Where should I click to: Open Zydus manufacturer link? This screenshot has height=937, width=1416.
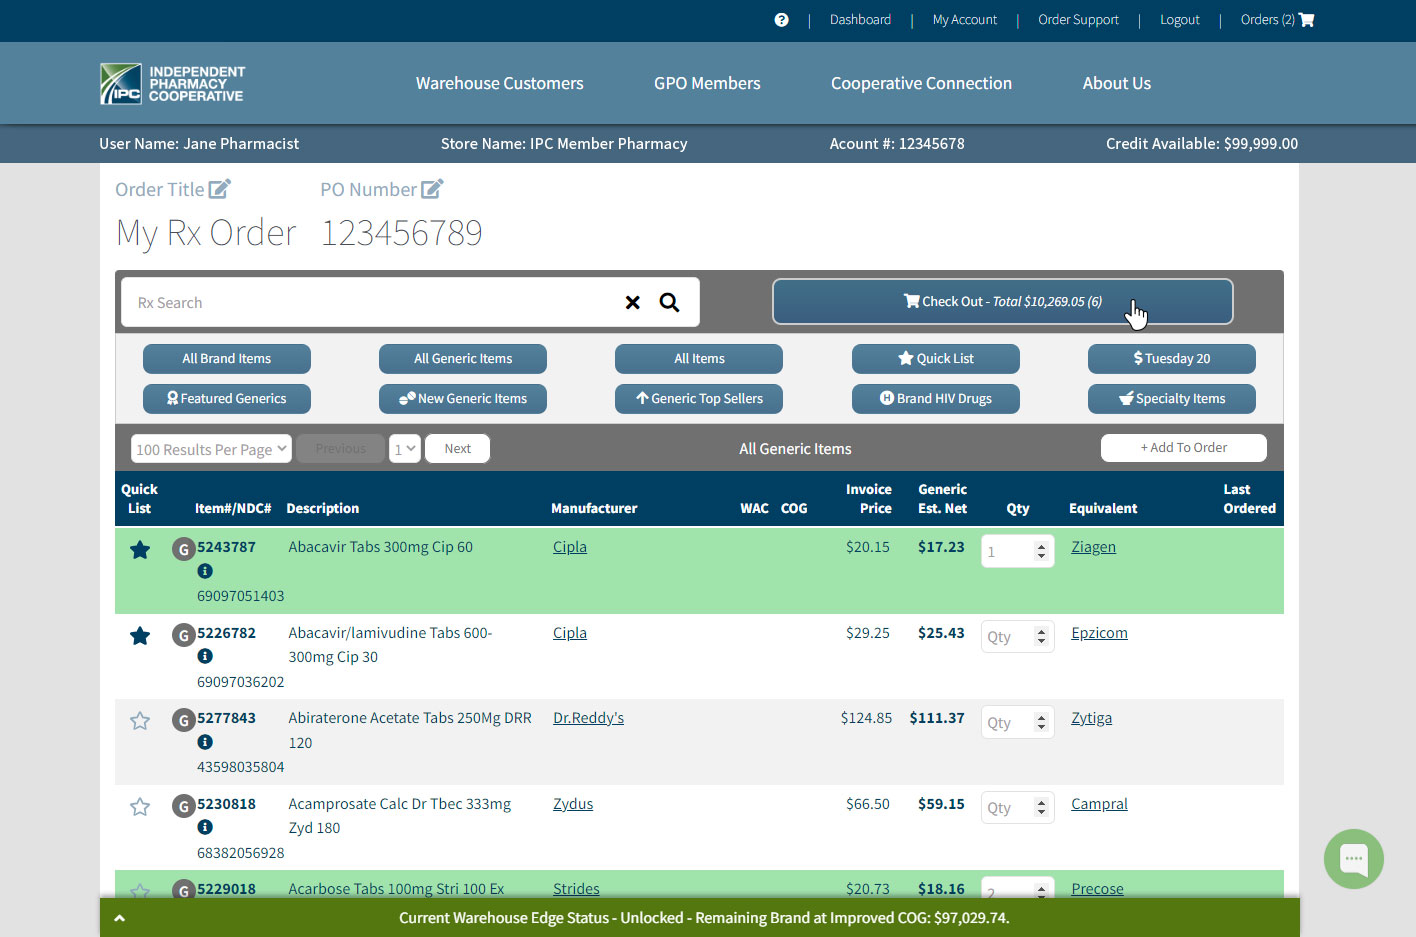[x=573, y=804]
